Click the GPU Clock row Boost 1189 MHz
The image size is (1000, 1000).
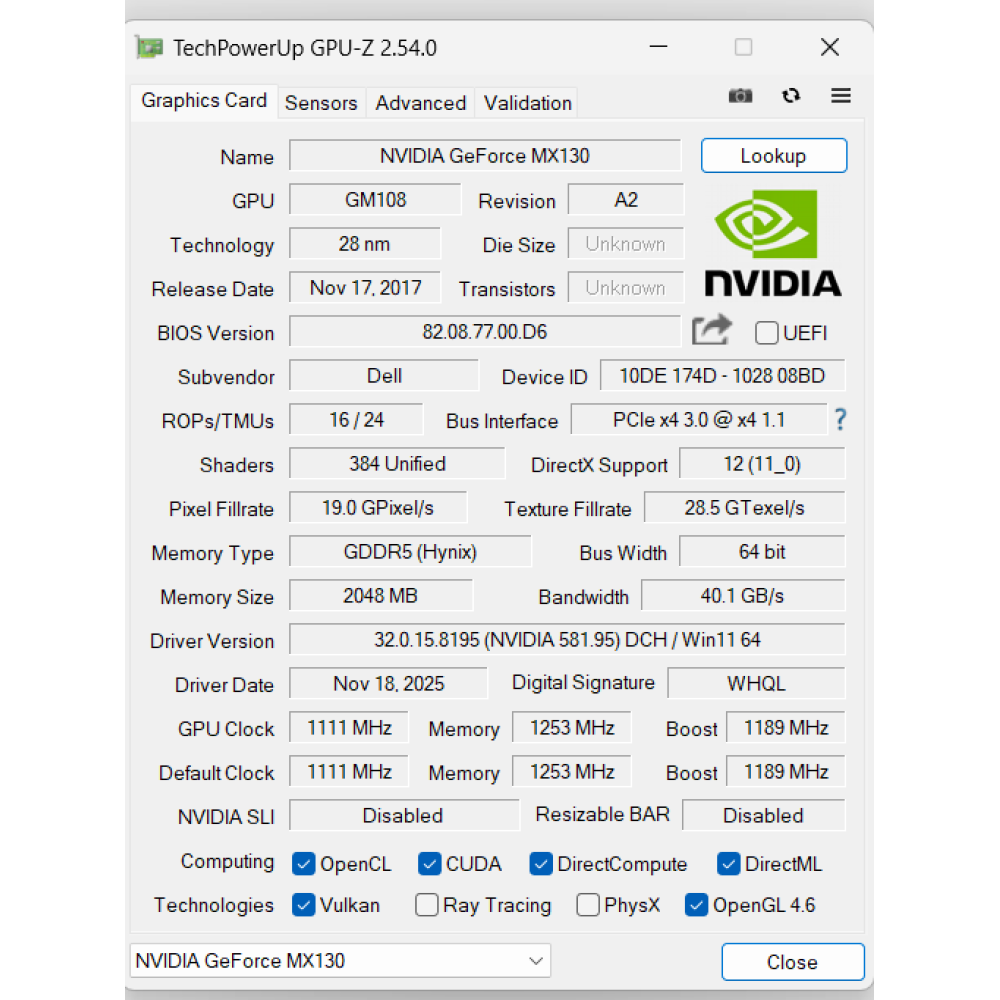(786, 728)
